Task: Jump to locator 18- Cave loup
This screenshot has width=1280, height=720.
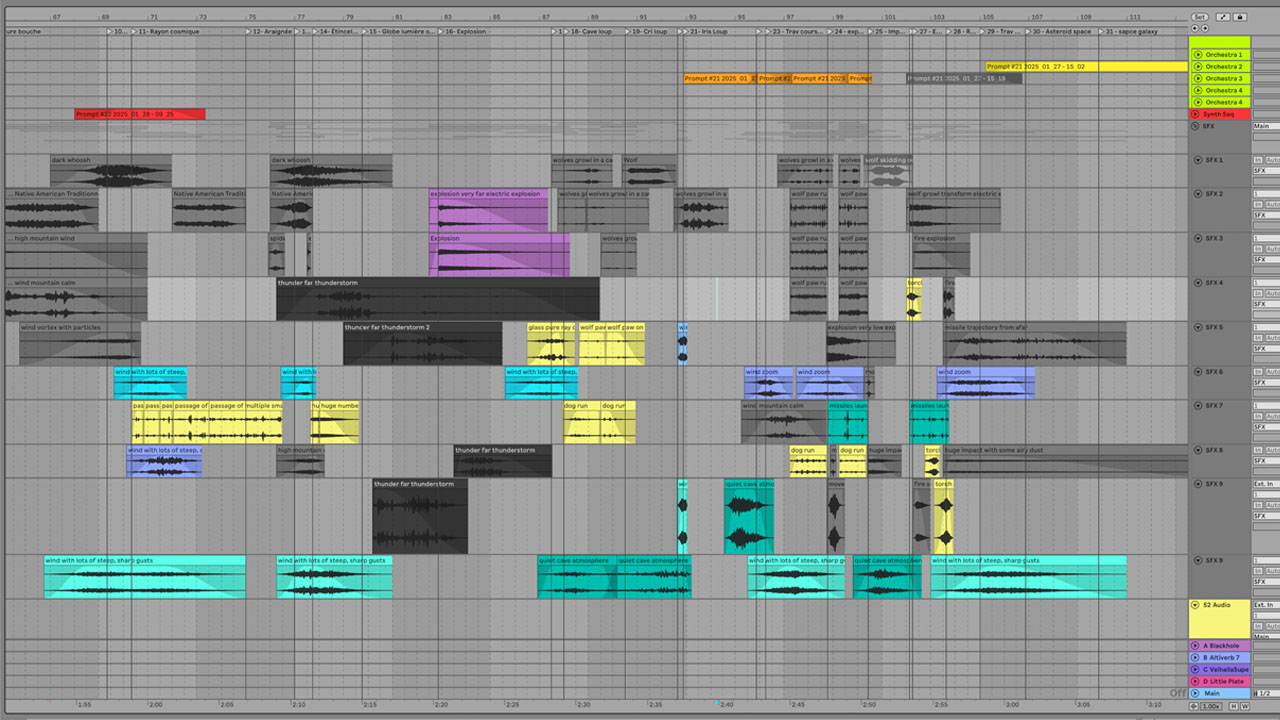Action: point(588,32)
